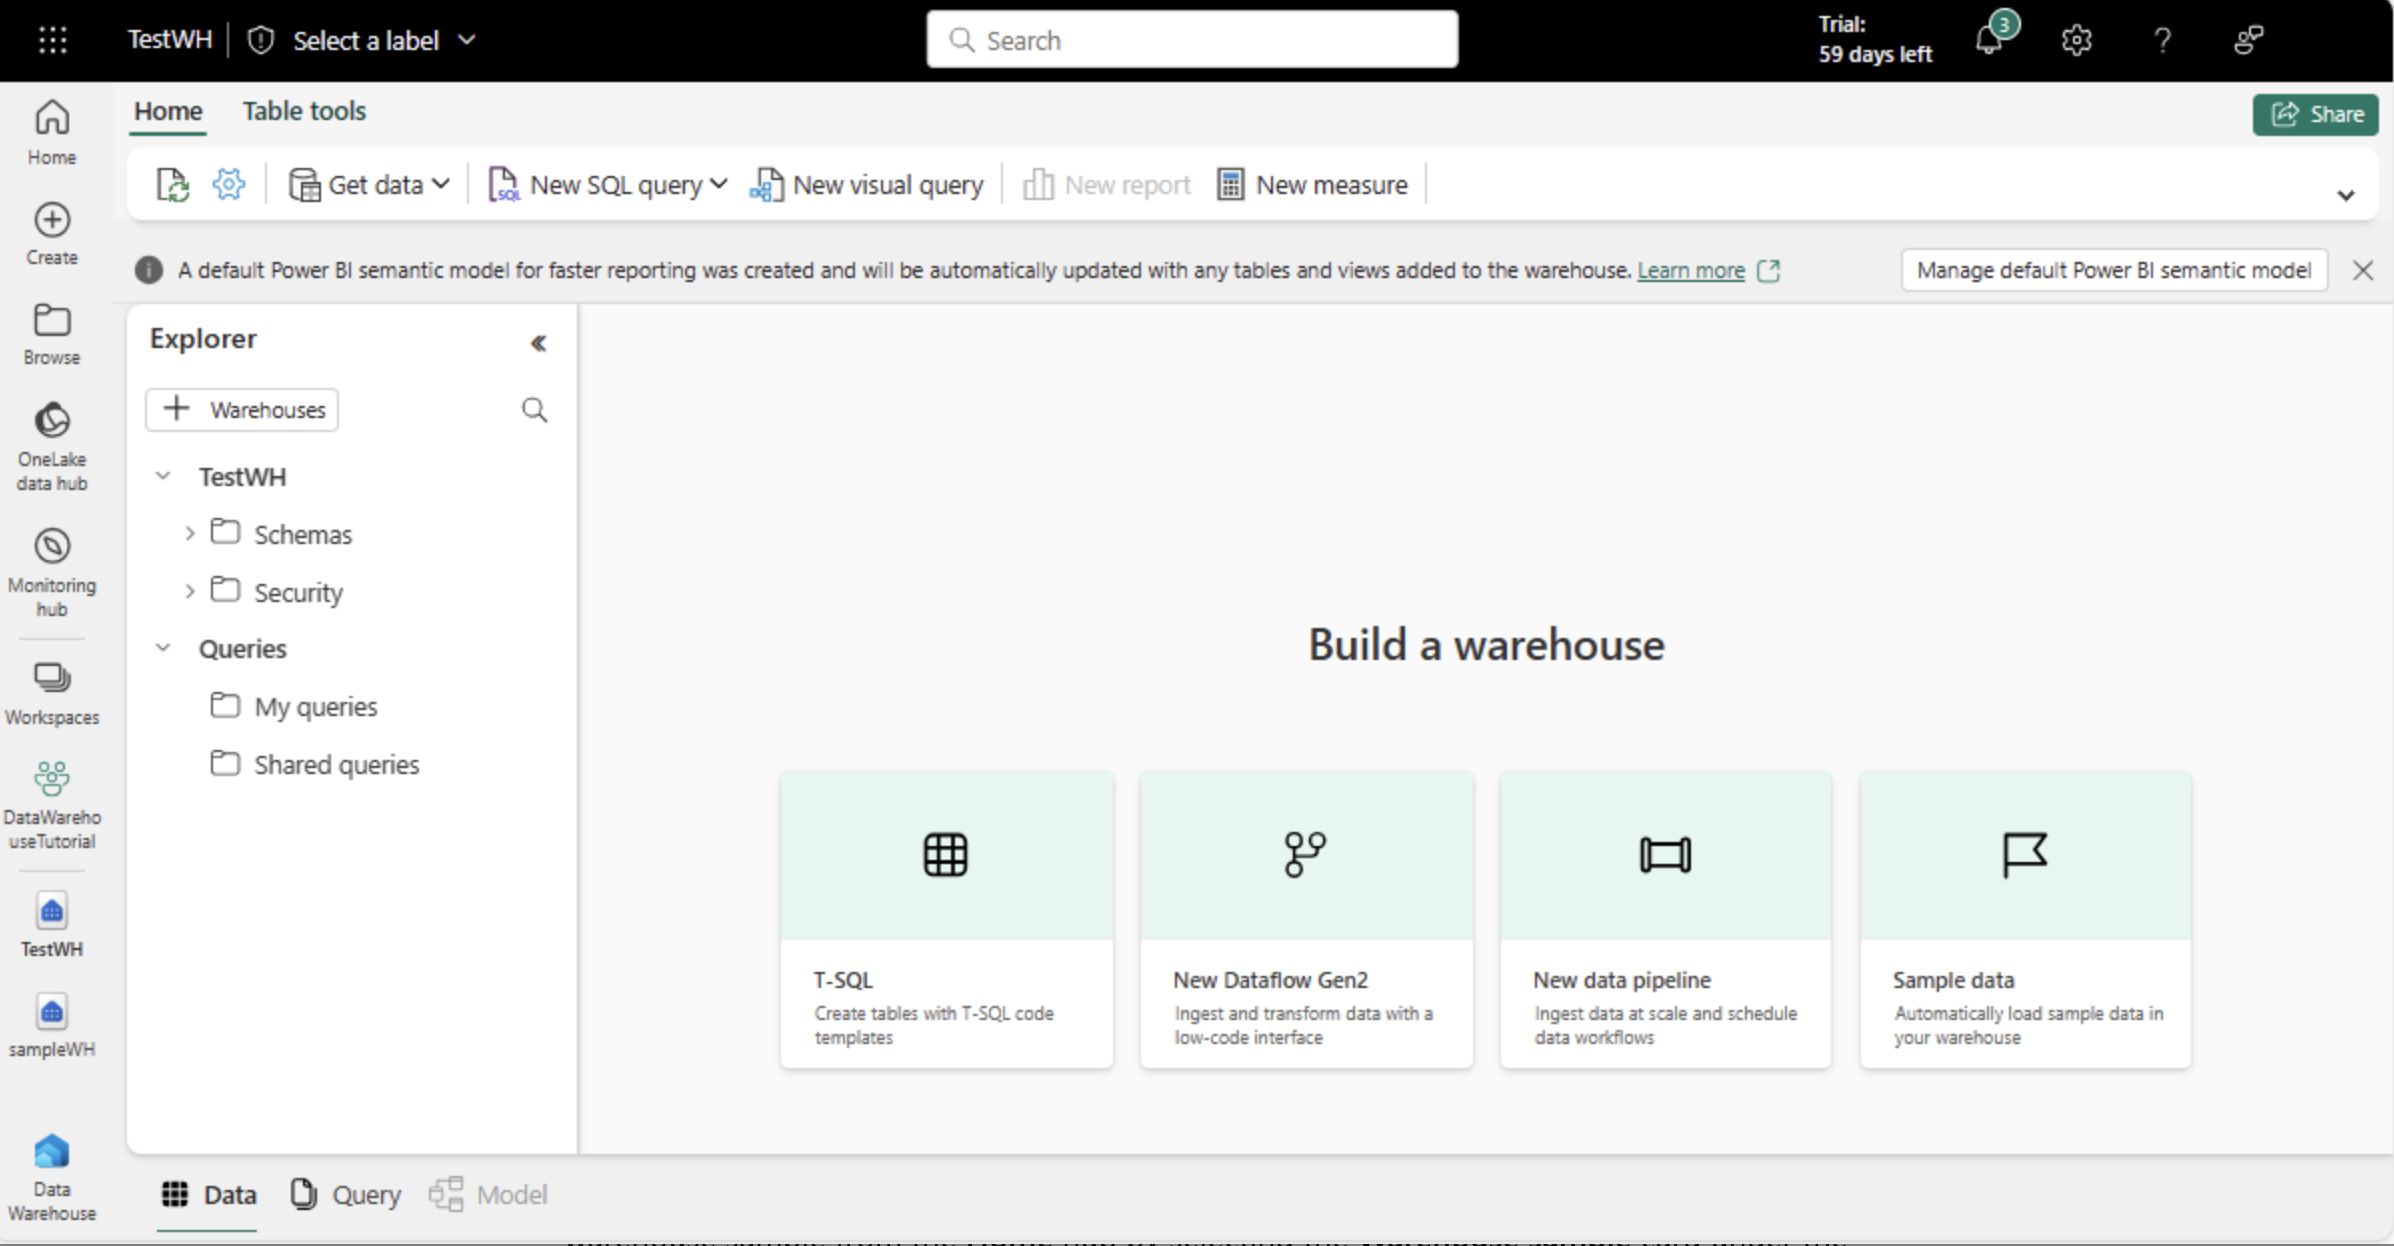Open external link icon next to Learn more
Viewport: 2394px width, 1246px height.
1768,271
